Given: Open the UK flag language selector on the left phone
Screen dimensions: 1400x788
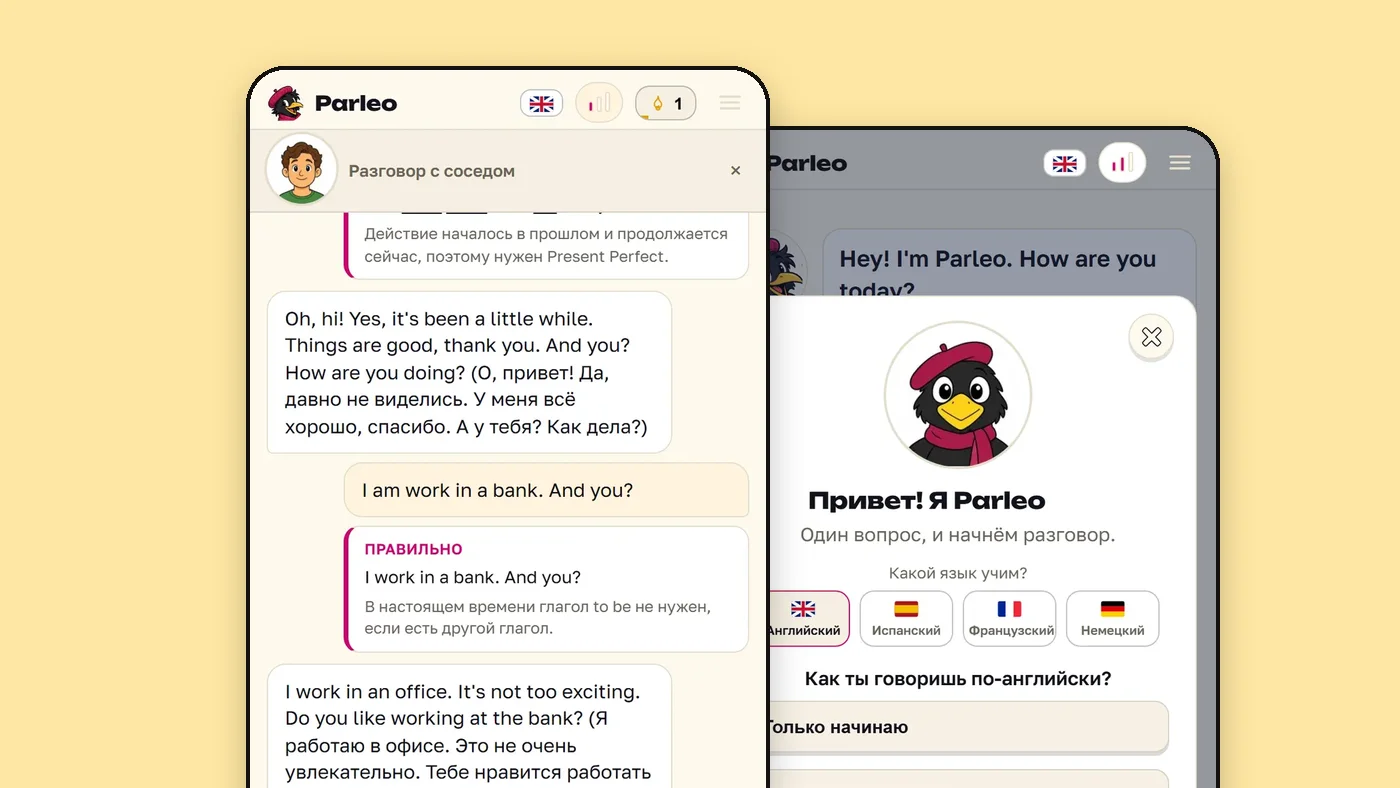Looking at the screenshot, I should (541, 103).
